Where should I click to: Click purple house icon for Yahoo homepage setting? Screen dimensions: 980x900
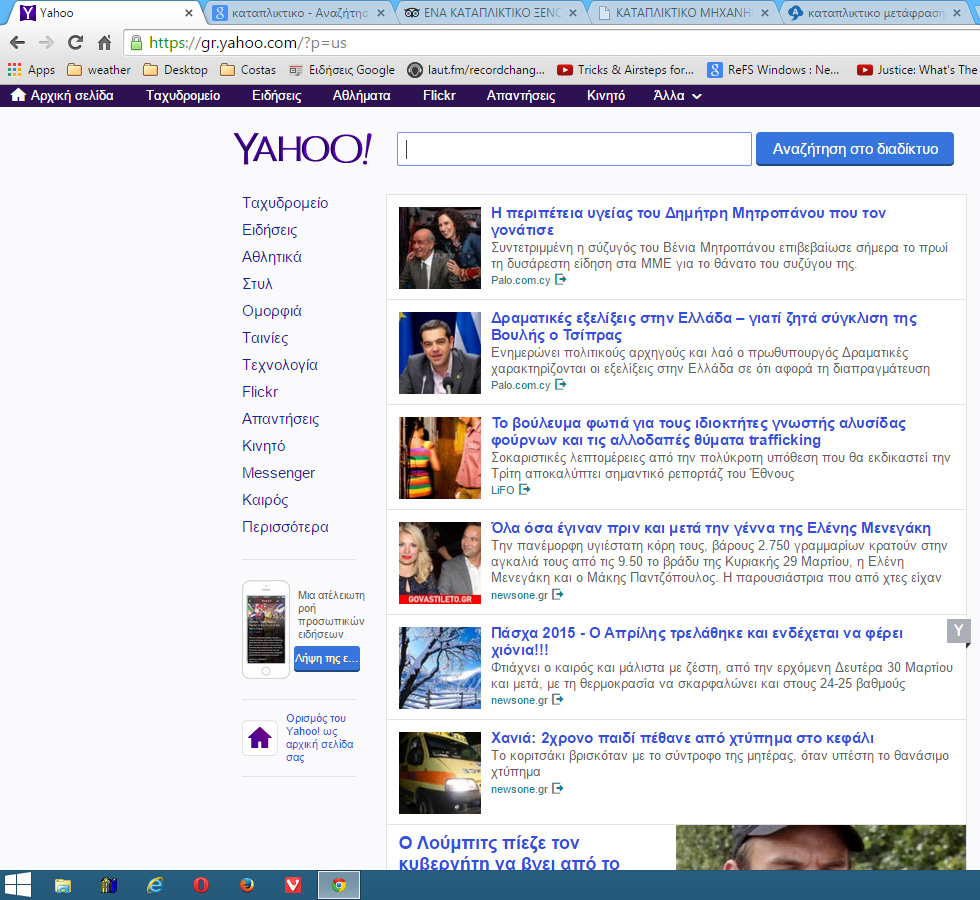coord(259,738)
